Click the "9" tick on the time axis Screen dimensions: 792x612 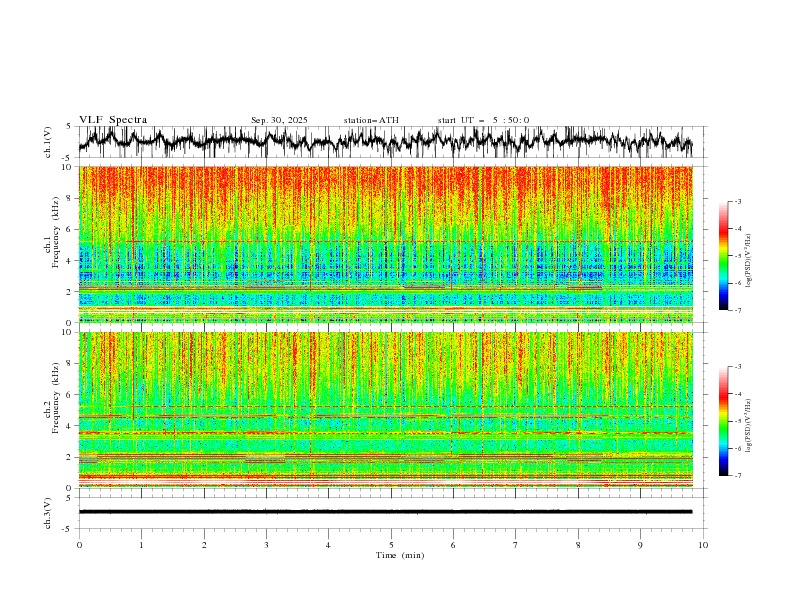point(640,545)
